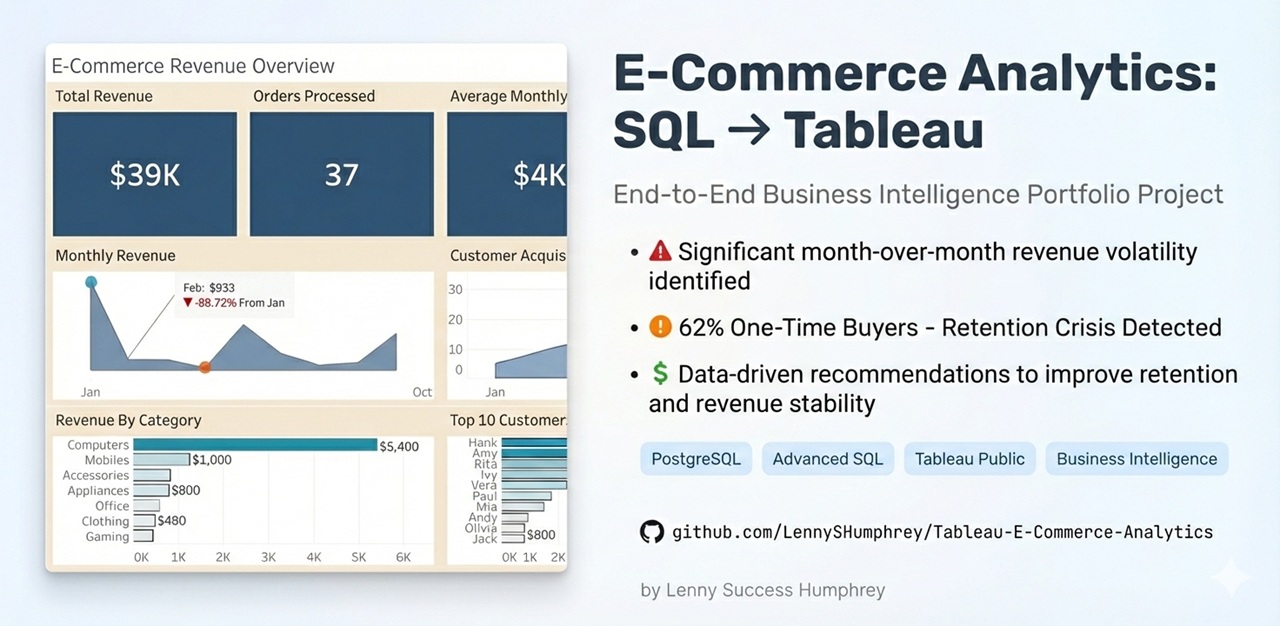This screenshot has width=1280, height=626.
Task: Click the Hank bar in Top 10 Customers
Action: point(534,443)
